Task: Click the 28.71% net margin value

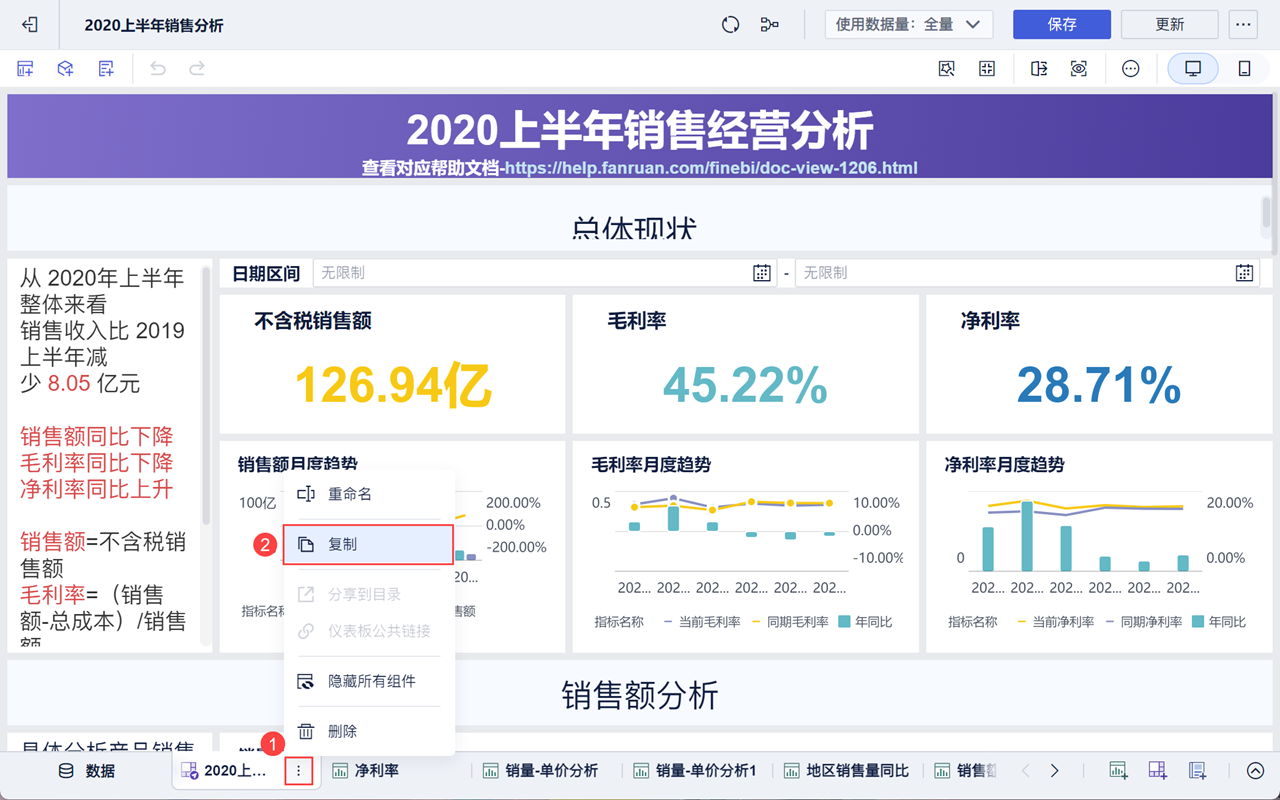Action: pos(1099,385)
